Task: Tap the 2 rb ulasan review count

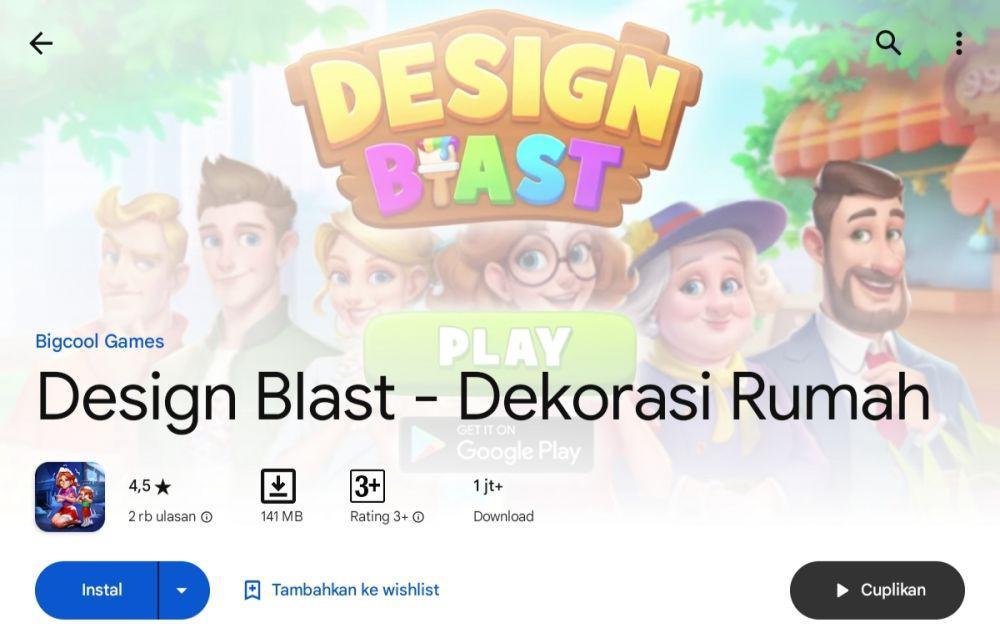Action: coord(162,516)
